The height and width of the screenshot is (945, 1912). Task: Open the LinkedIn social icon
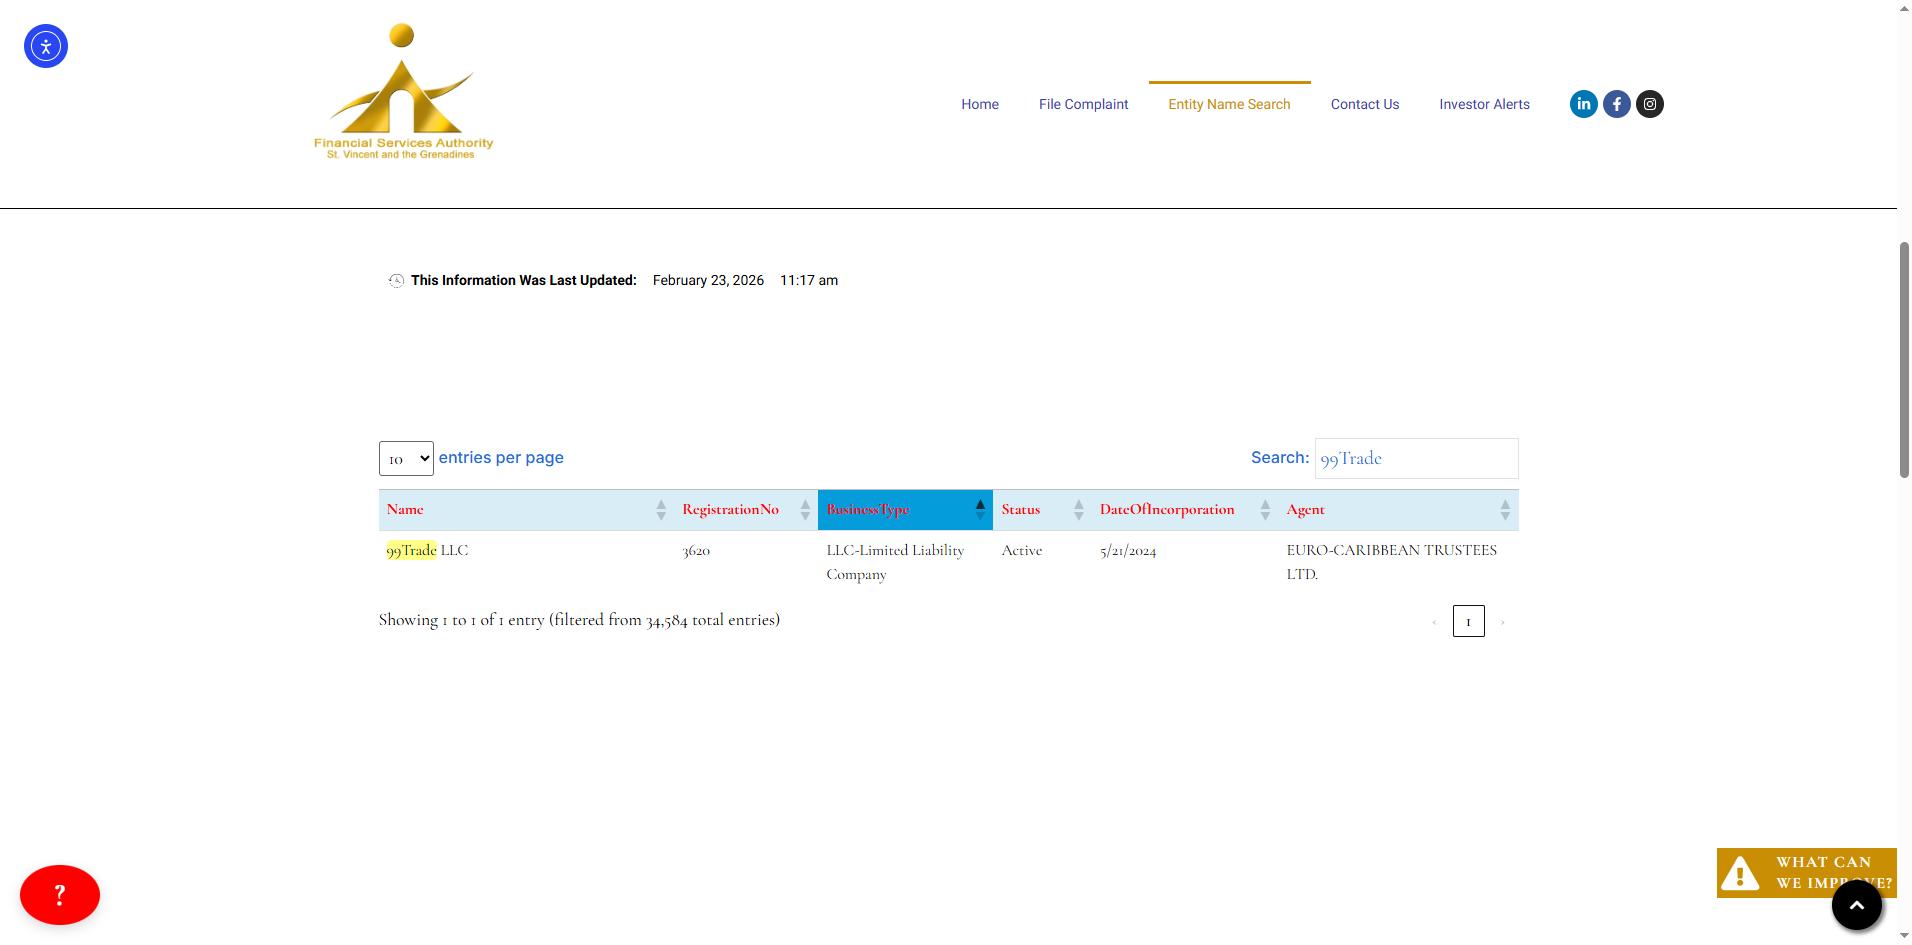pos(1583,104)
